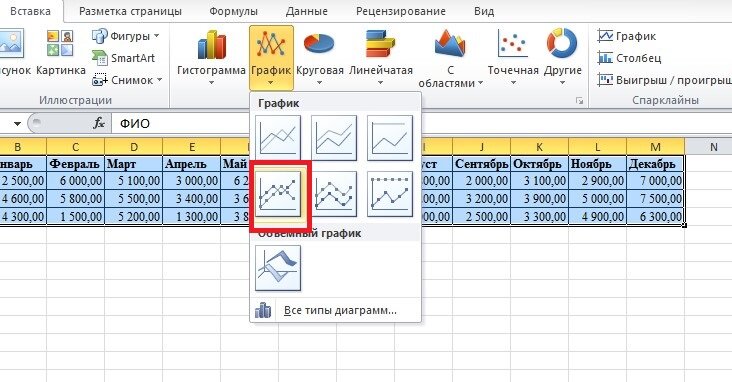Select the cell with 5 100,00
The width and height of the screenshot is (732, 382).
point(134,181)
